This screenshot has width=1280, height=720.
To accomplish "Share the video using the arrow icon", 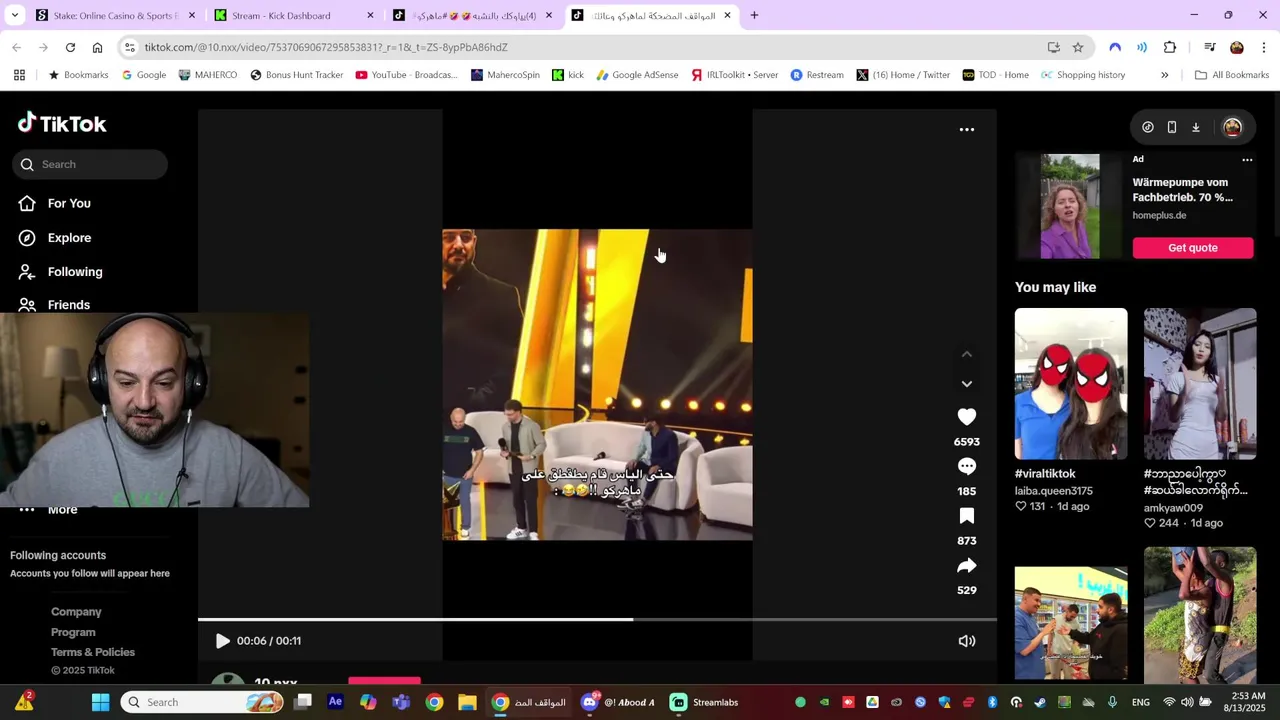I will (x=966, y=566).
